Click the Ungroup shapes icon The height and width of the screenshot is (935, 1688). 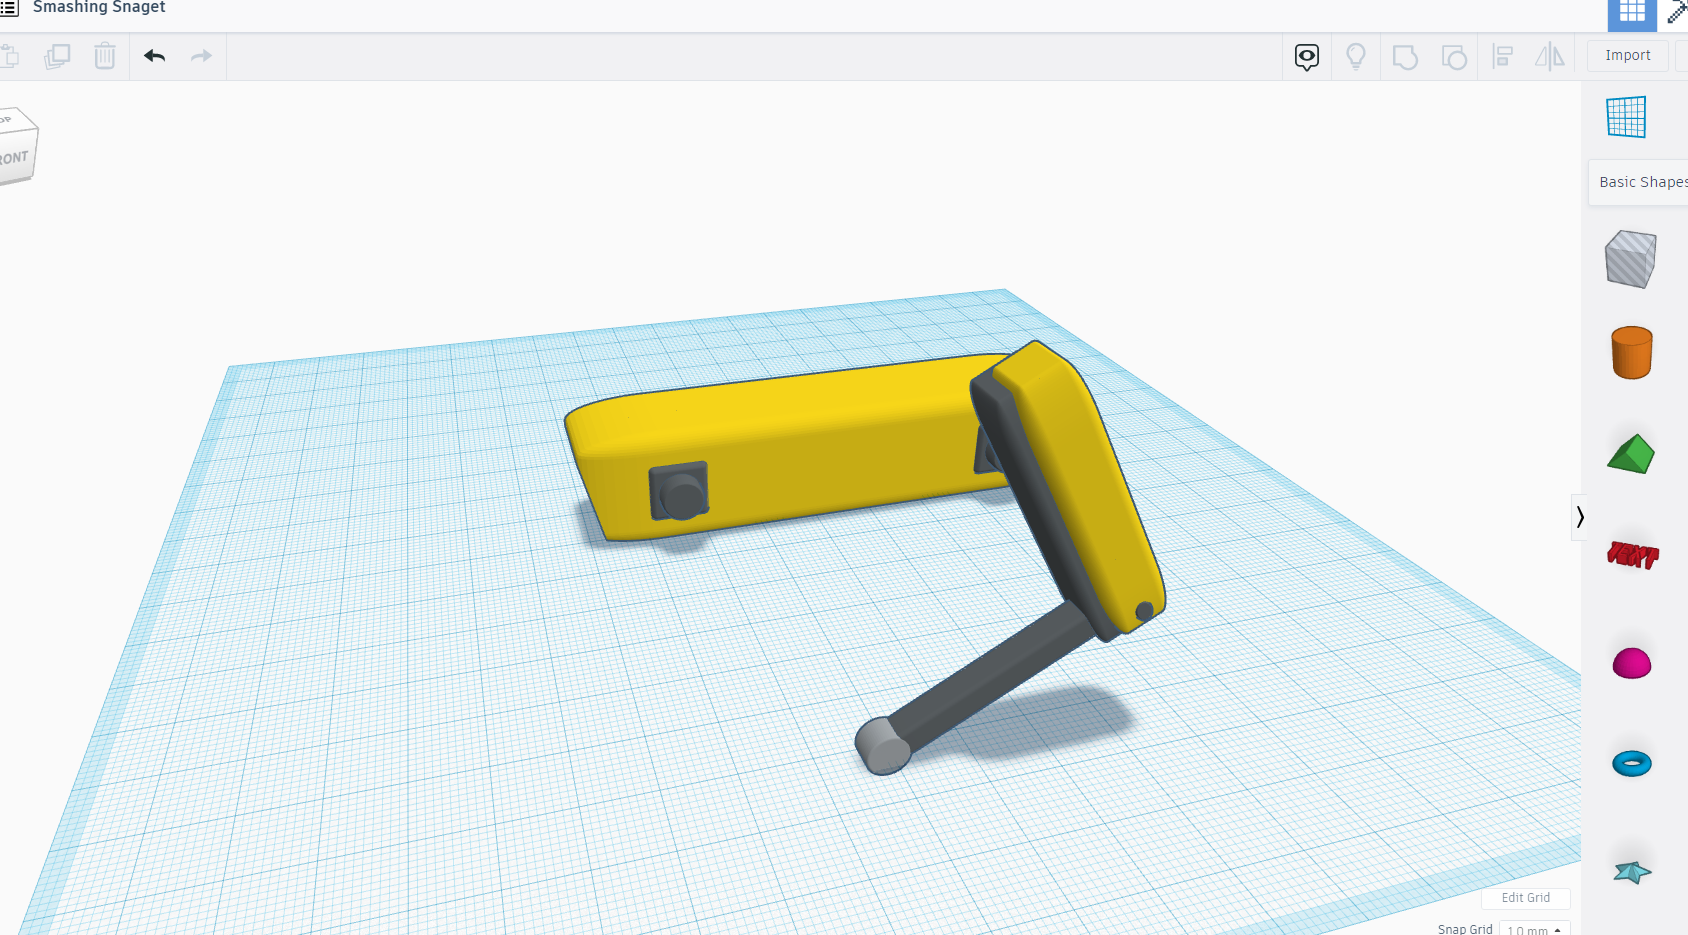point(1454,57)
